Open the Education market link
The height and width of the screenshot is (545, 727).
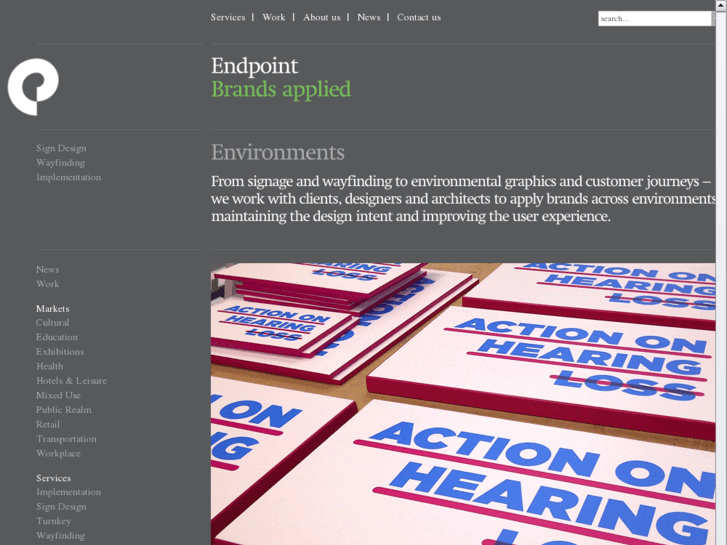pos(57,337)
